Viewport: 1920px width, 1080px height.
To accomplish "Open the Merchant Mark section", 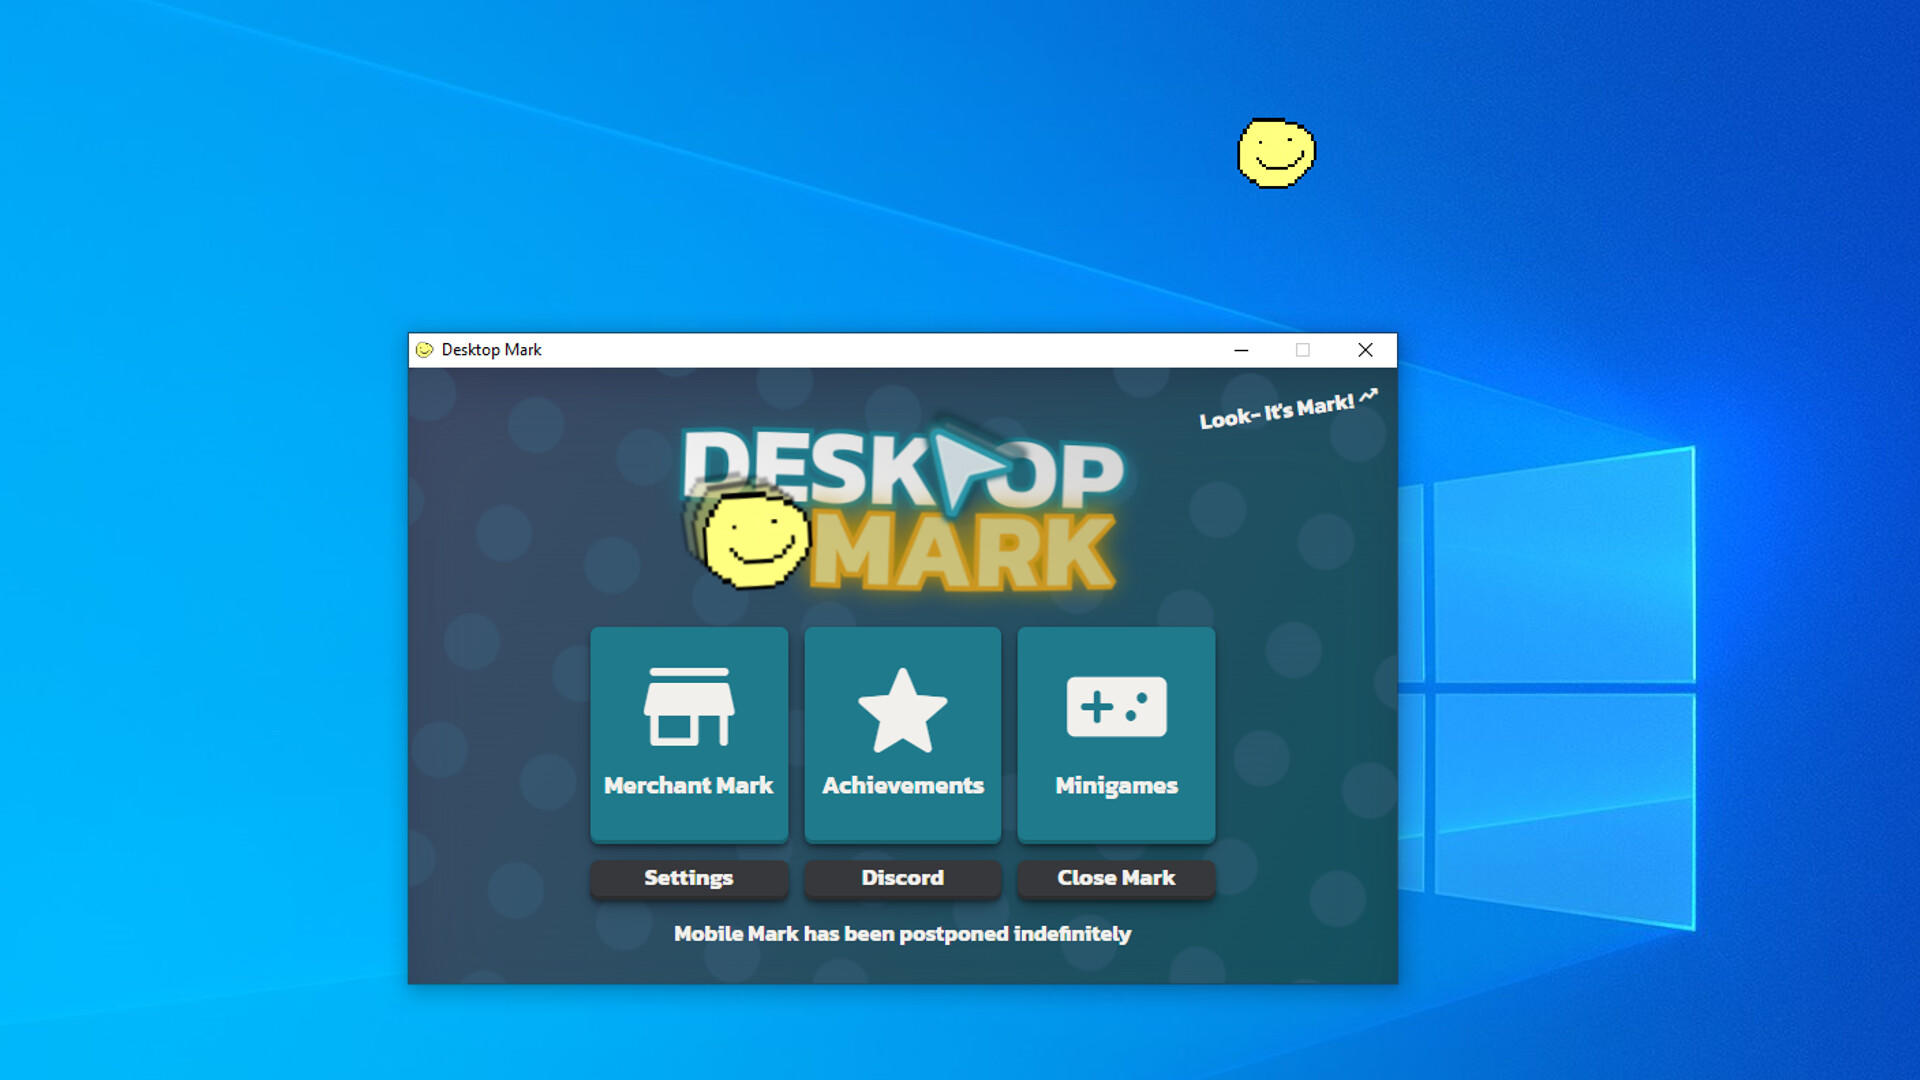I will coord(688,735).
